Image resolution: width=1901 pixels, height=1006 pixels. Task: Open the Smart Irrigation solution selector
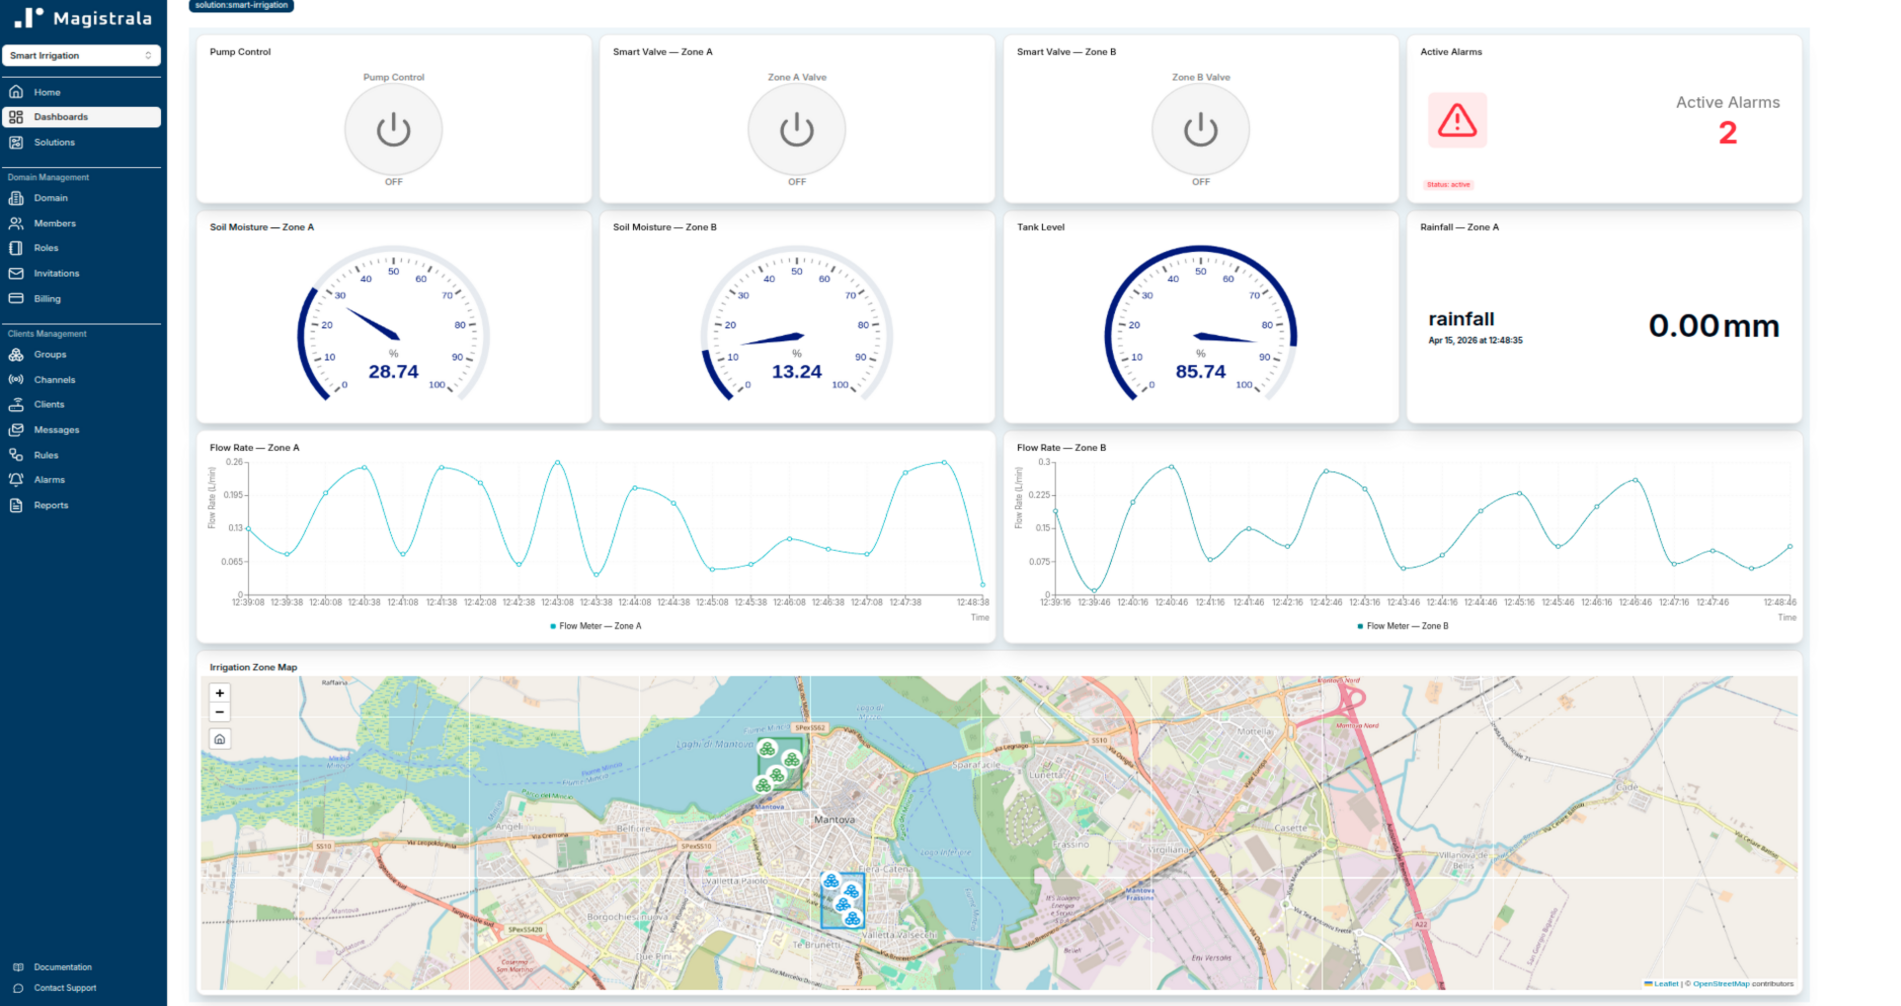point(81,55)
